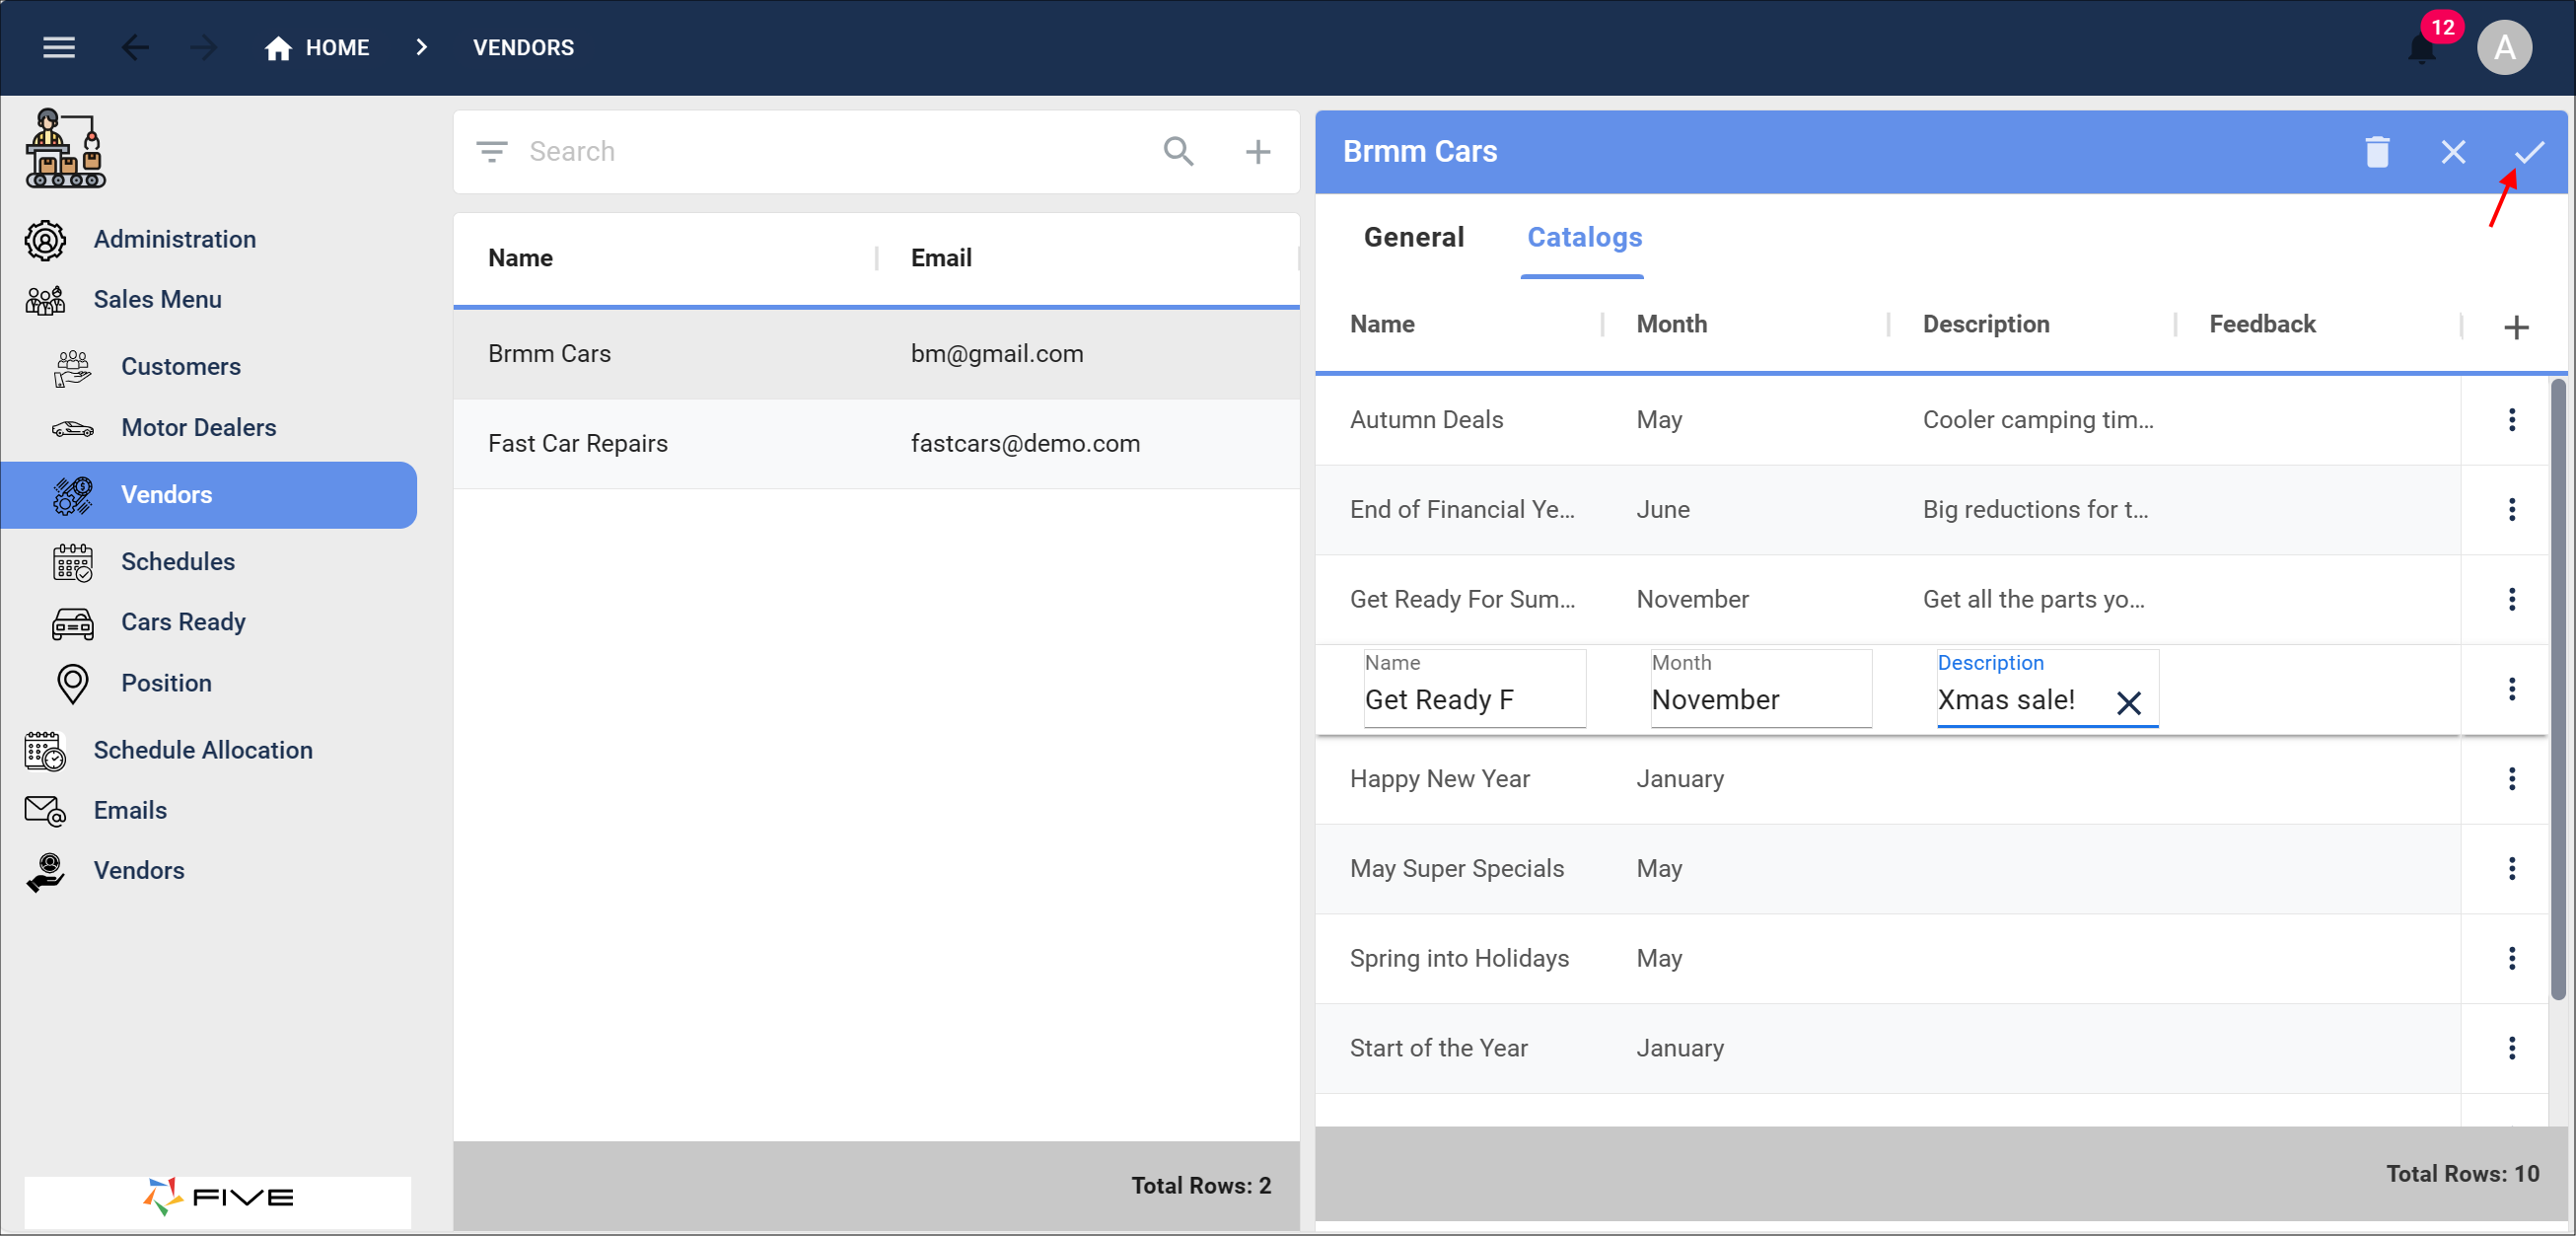Screen dimensions: 2576x1236
Task: Open the options menu for Spring into Holidays
Action: 2511,959
